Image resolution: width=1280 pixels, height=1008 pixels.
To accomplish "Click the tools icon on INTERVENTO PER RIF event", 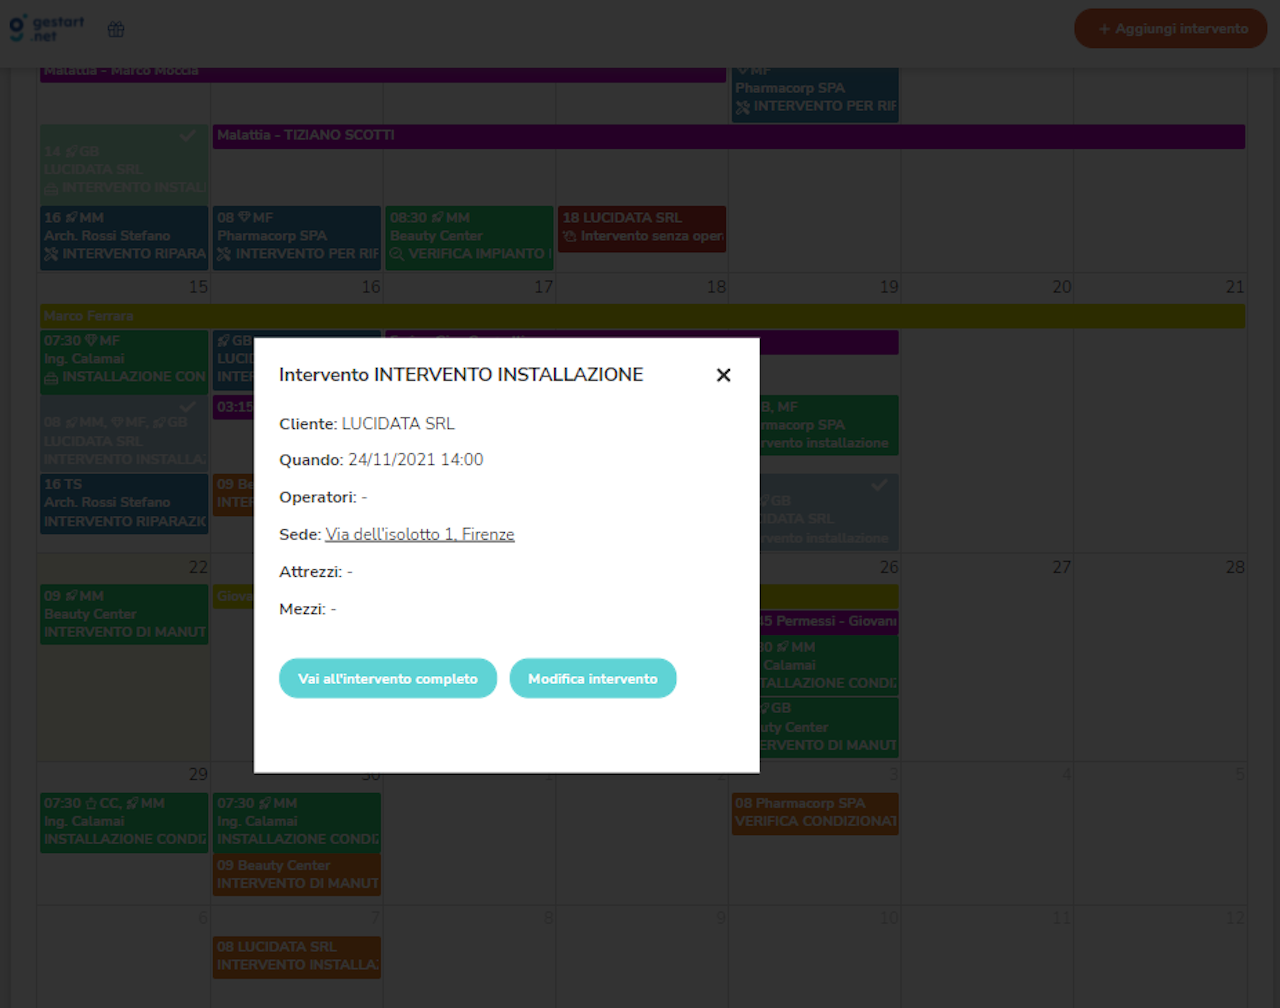I will pos(222,254).
